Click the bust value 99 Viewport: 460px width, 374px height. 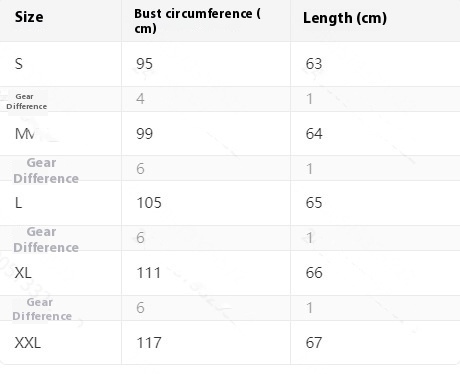click(144, 134)
